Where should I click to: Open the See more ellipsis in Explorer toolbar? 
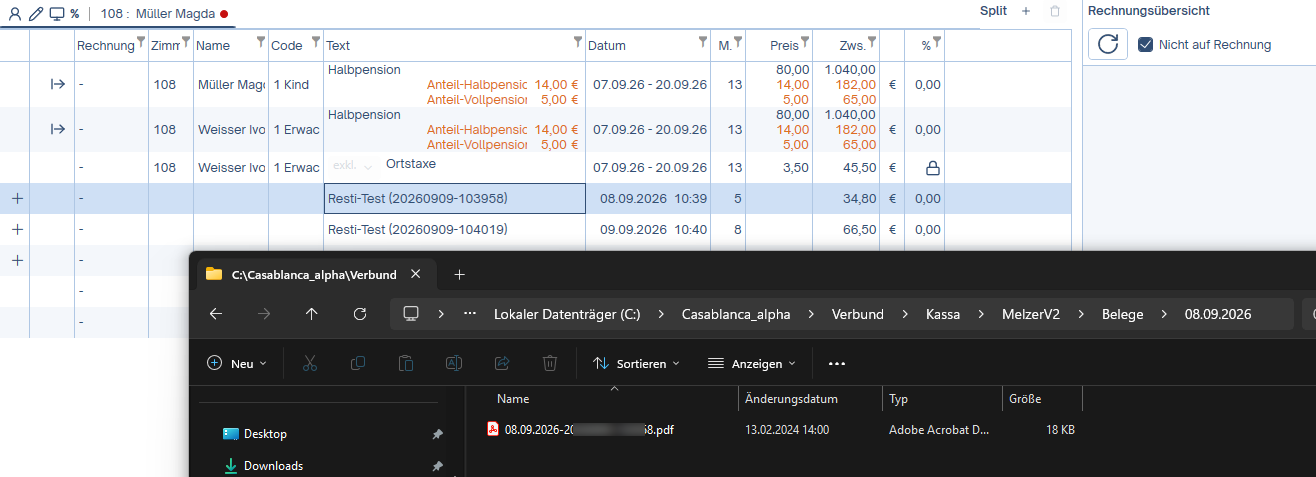(837, 364)
